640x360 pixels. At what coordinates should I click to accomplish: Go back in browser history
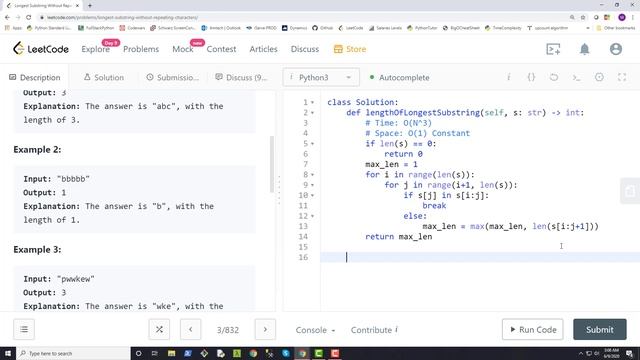7,17
